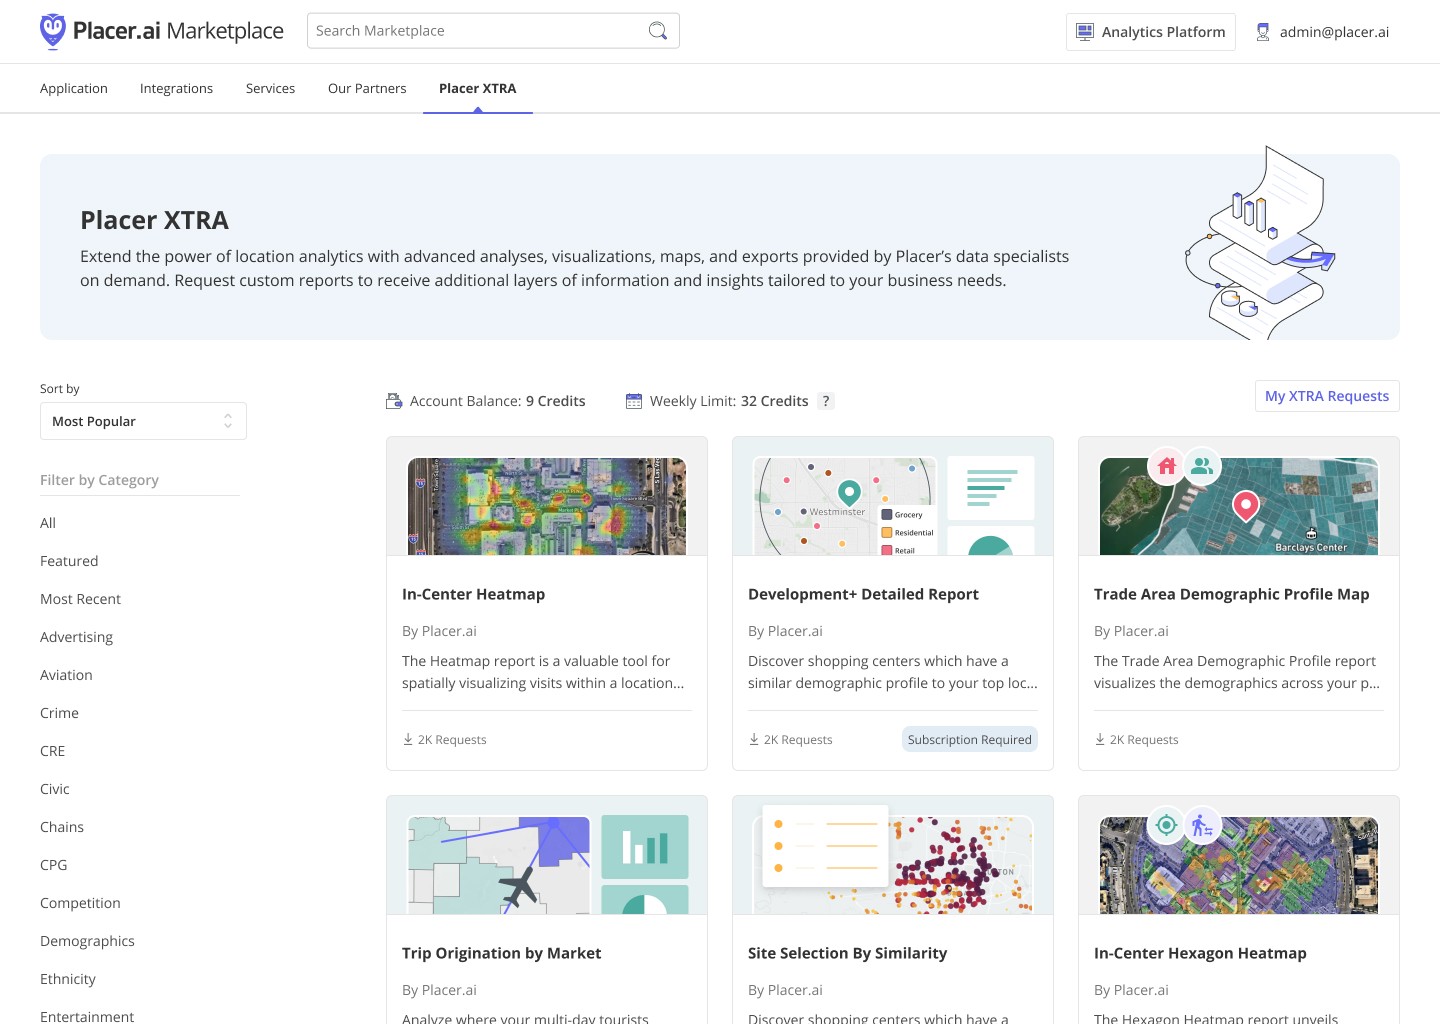Click the Account Balance wallet icon
Image resolution: width=1440 pixels, height=1024 pixels.
point(394,401)
